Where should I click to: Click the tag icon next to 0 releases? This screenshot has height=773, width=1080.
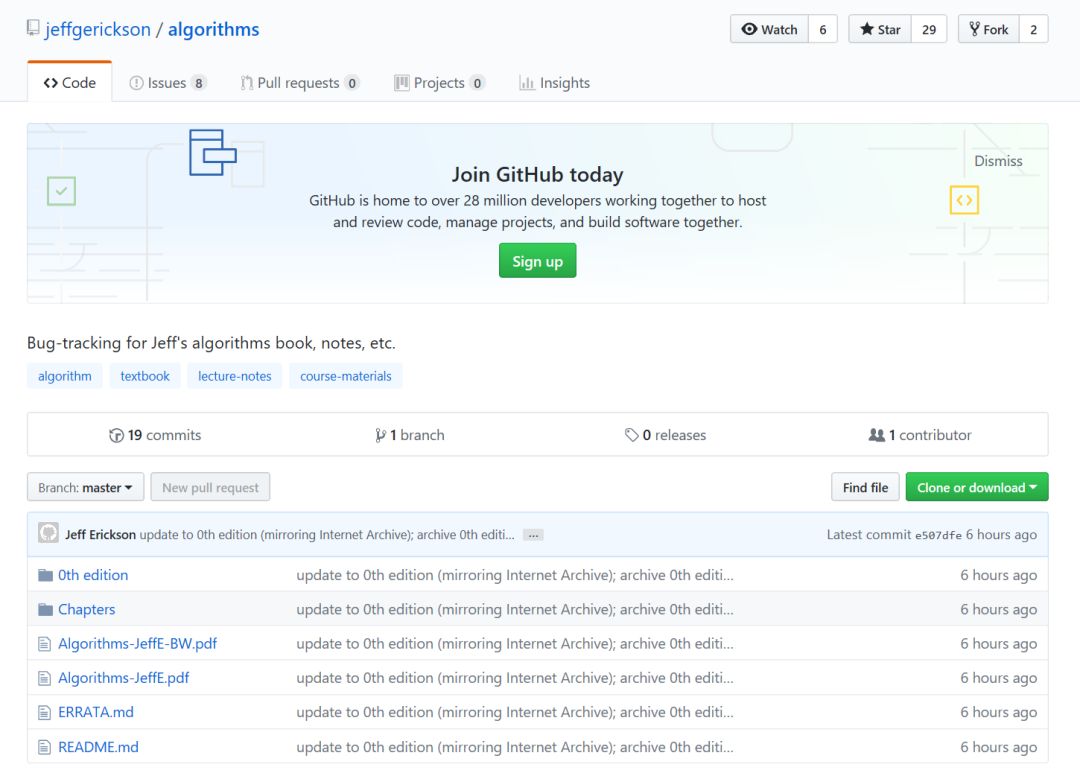(632, 435)
